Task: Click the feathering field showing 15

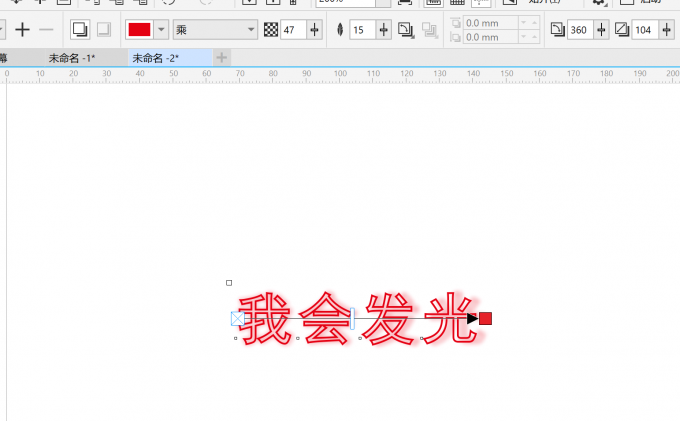Action: click(x=362, y=30)
